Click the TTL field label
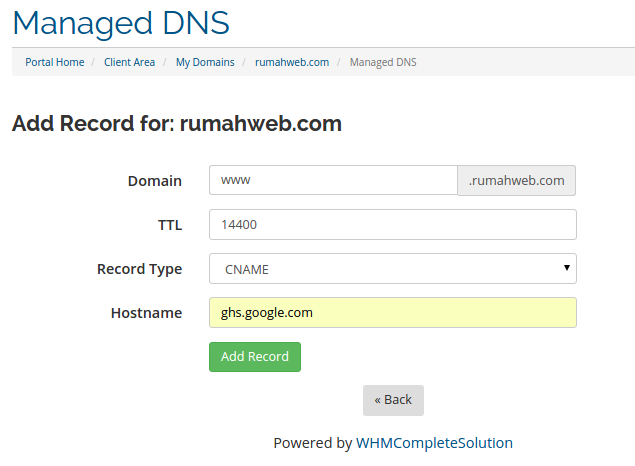The image size is (635, 466). pos(170,225)
